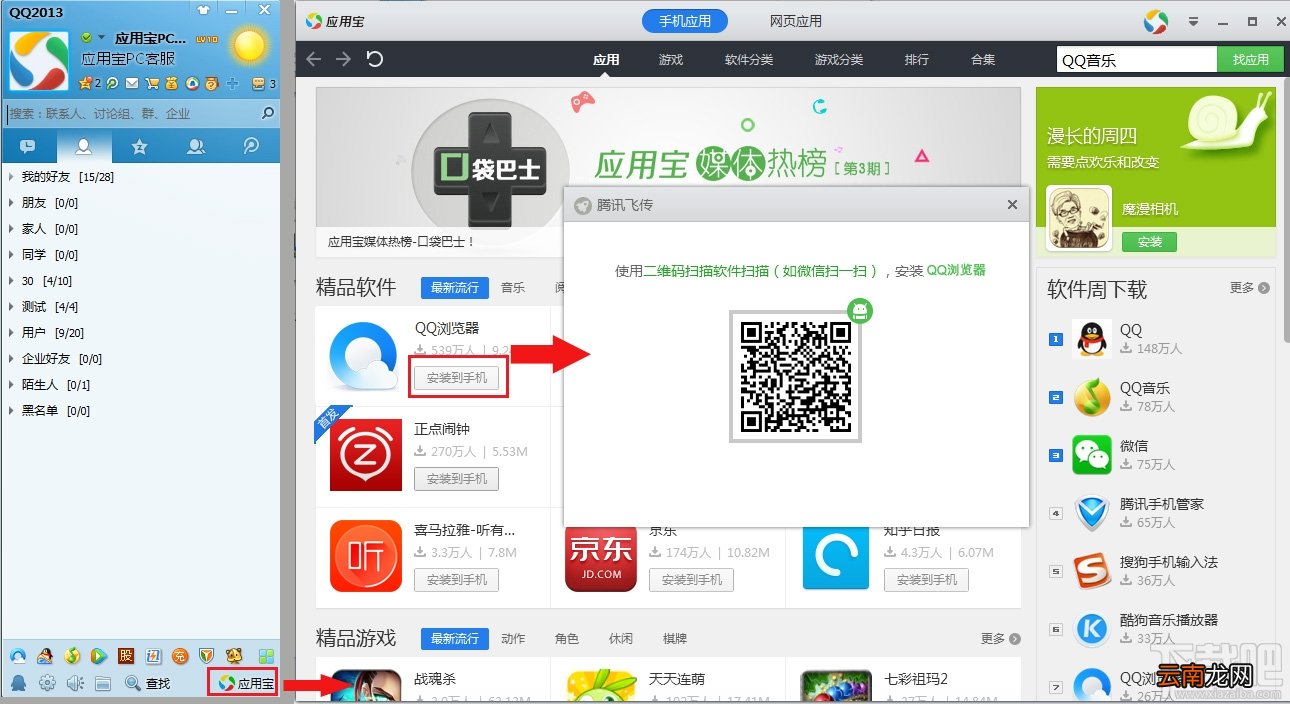1290x704 pixels.
Task: Open the online status dropdown arrow
Action: (101, 38)
